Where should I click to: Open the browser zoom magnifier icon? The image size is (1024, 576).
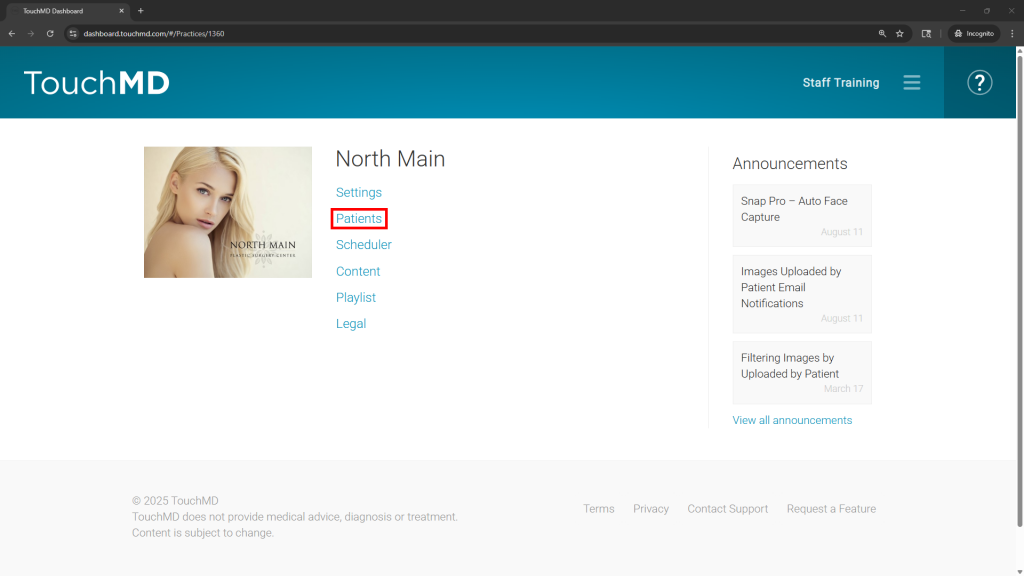(882, 33)
